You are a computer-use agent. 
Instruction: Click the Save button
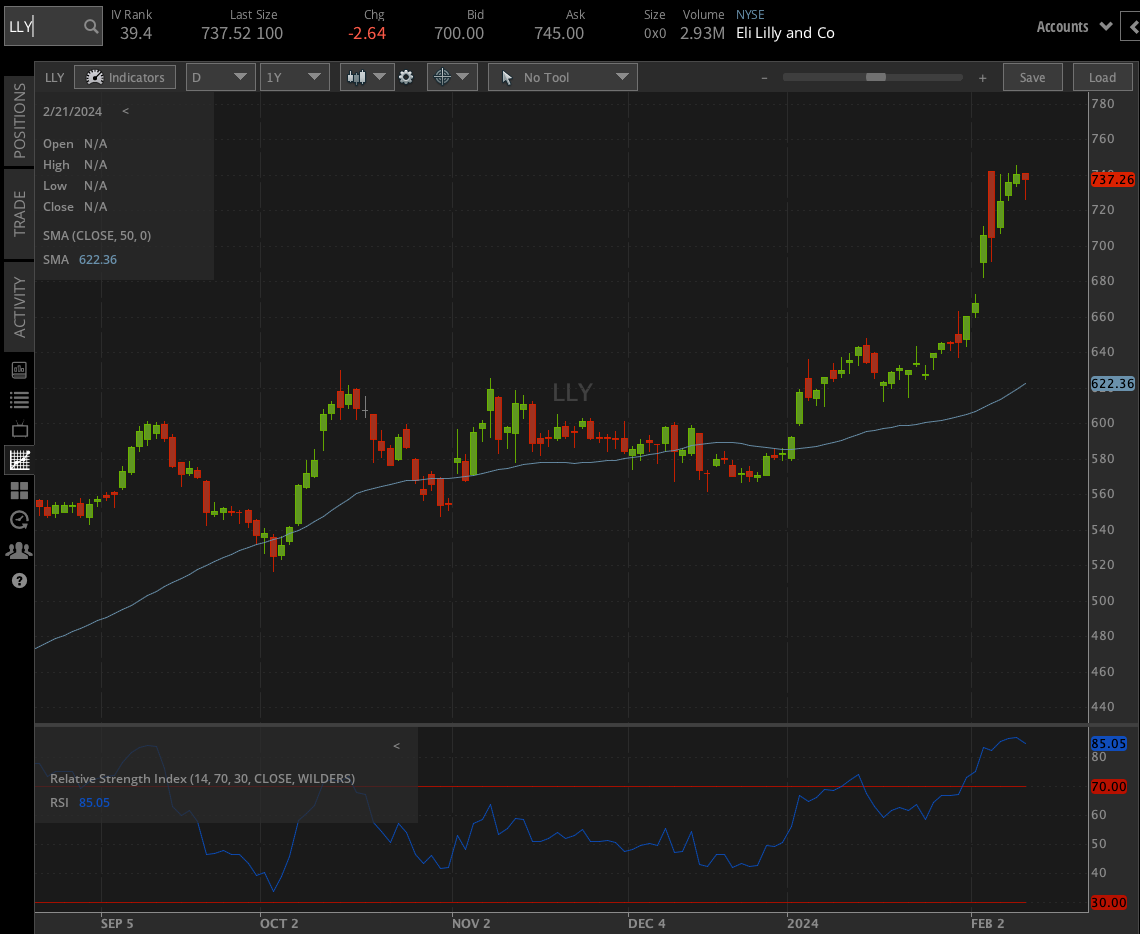click(1033, 77)
